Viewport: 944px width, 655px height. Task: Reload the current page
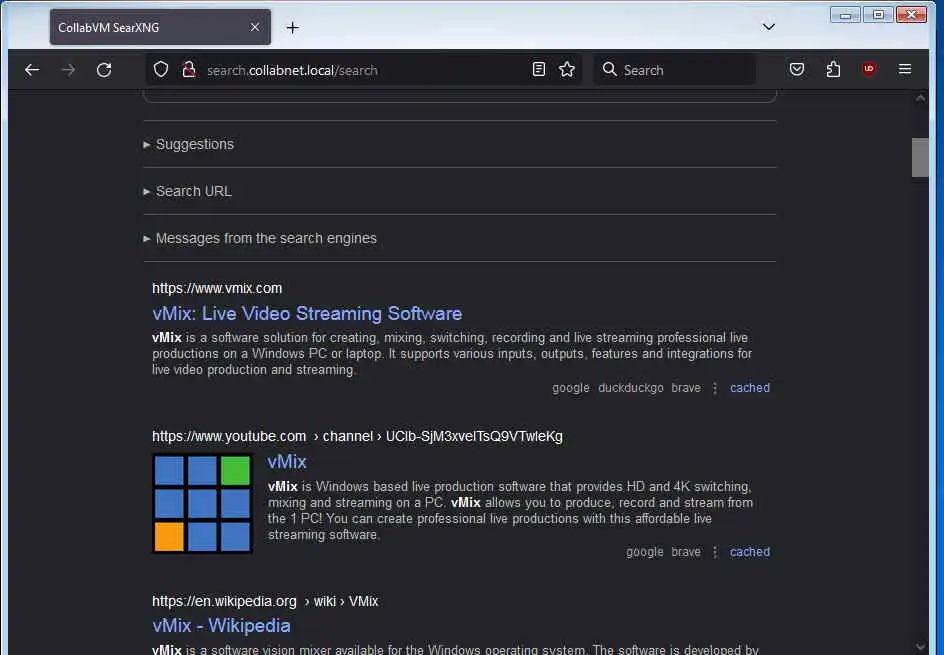click(104, 70)
